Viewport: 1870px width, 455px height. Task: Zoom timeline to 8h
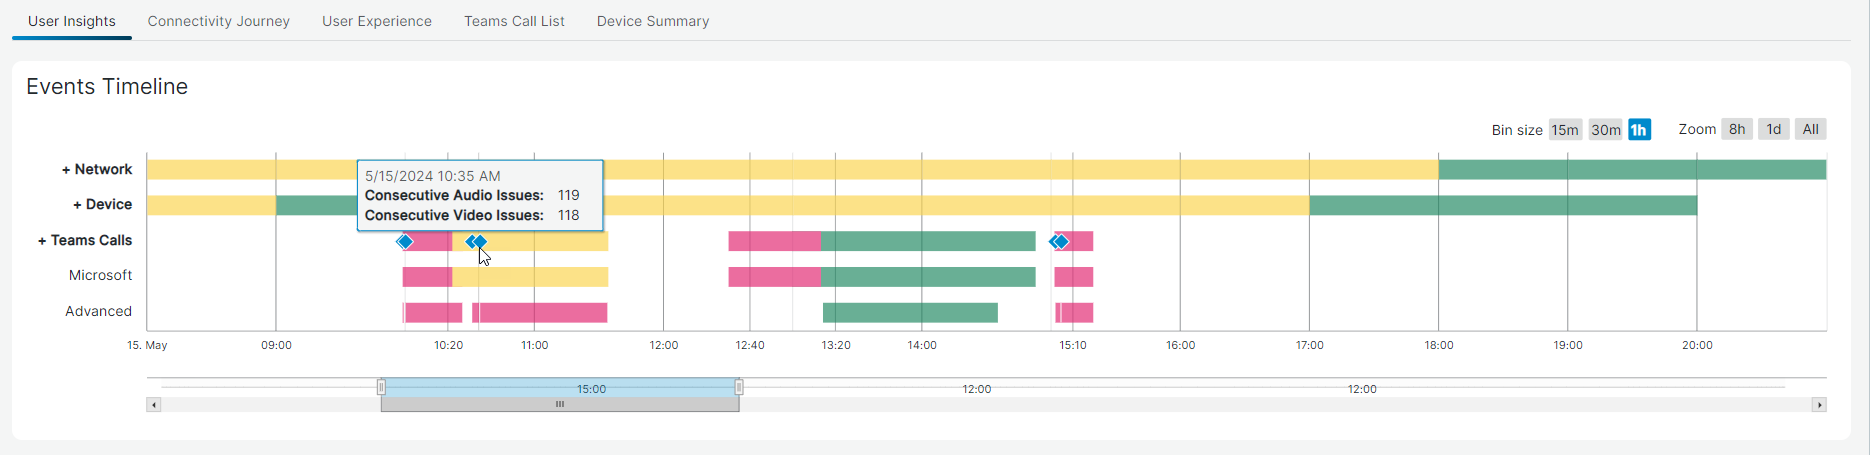tap(1737, 130)
